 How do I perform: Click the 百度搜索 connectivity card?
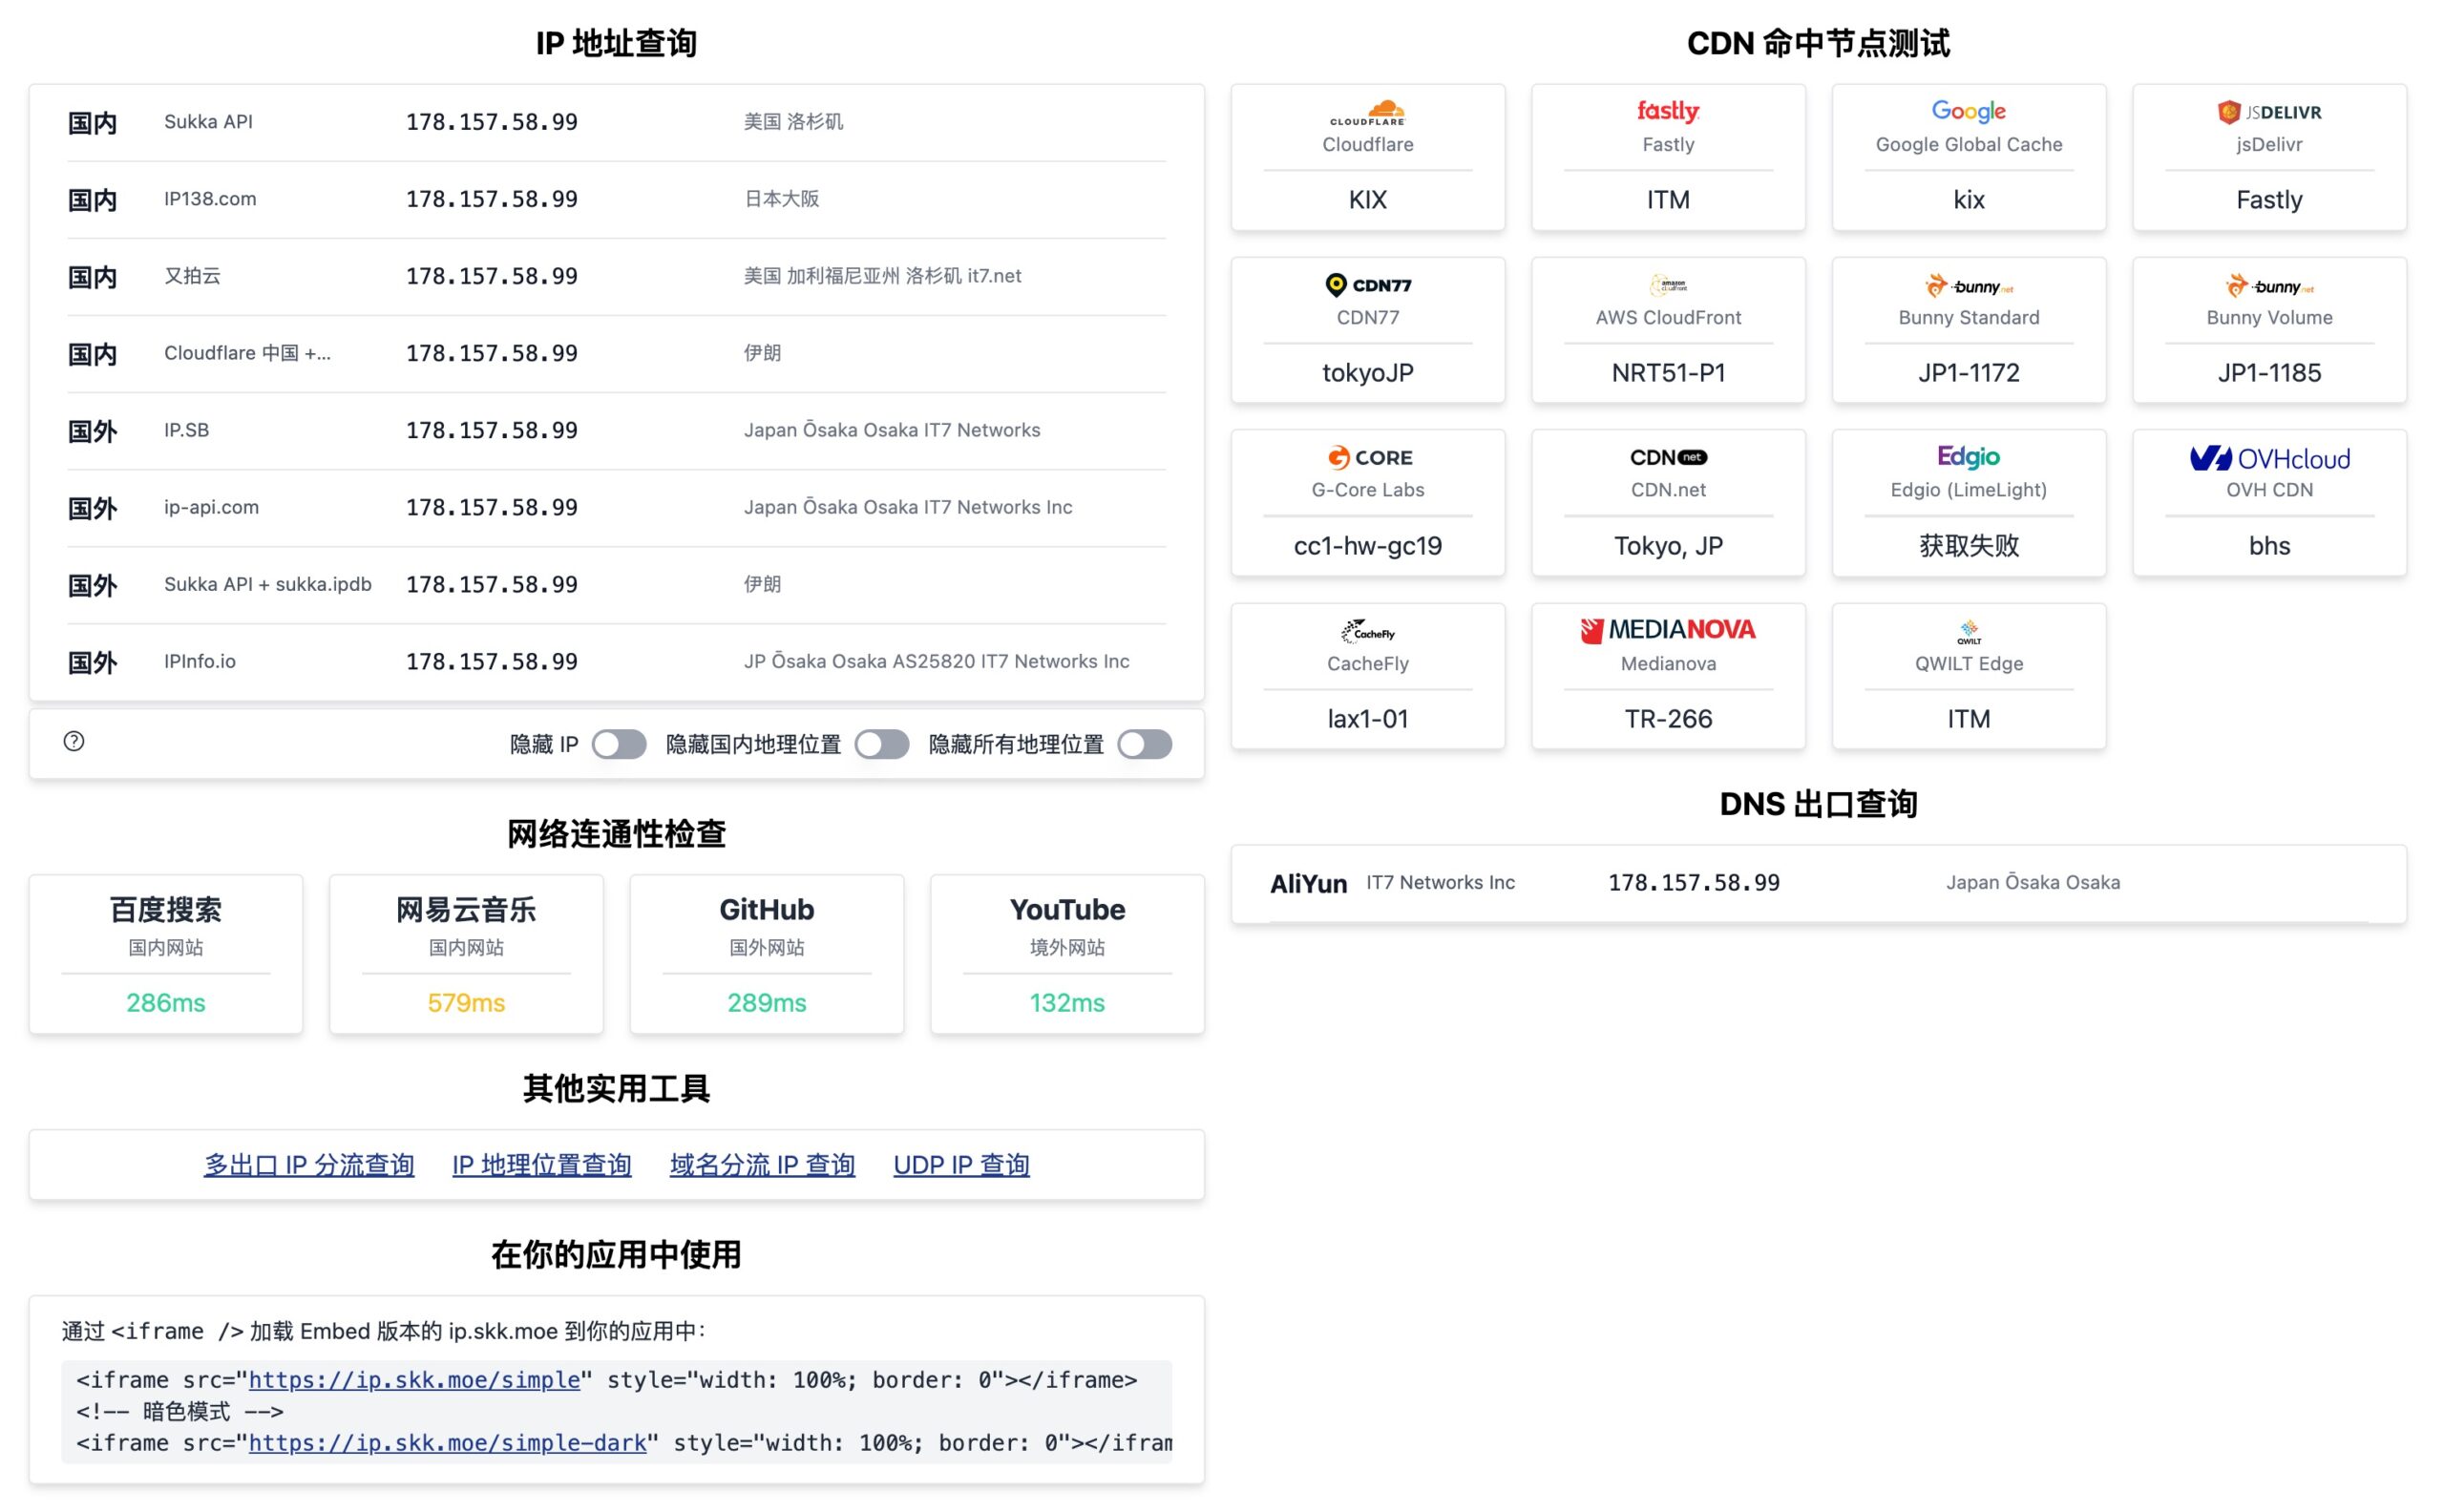(x=166, y=954)
